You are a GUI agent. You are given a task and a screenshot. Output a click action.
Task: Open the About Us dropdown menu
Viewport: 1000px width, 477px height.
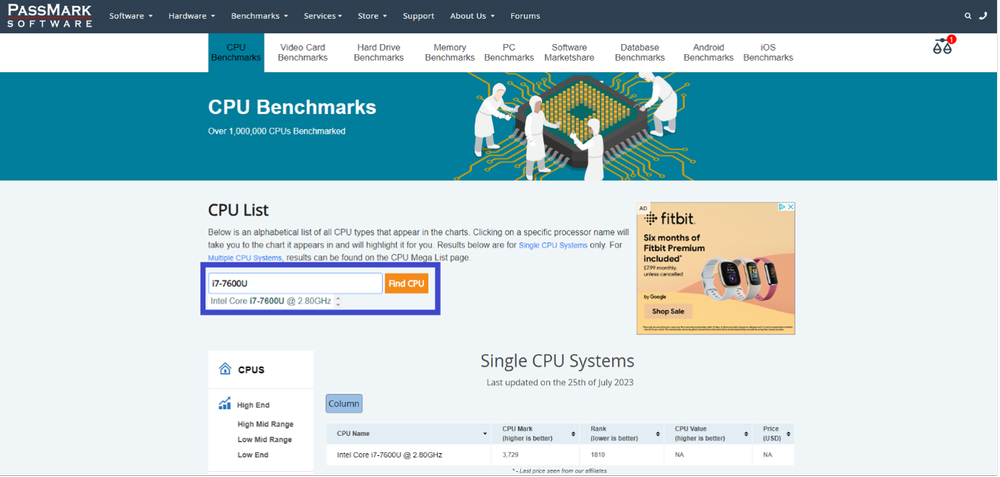472,16
